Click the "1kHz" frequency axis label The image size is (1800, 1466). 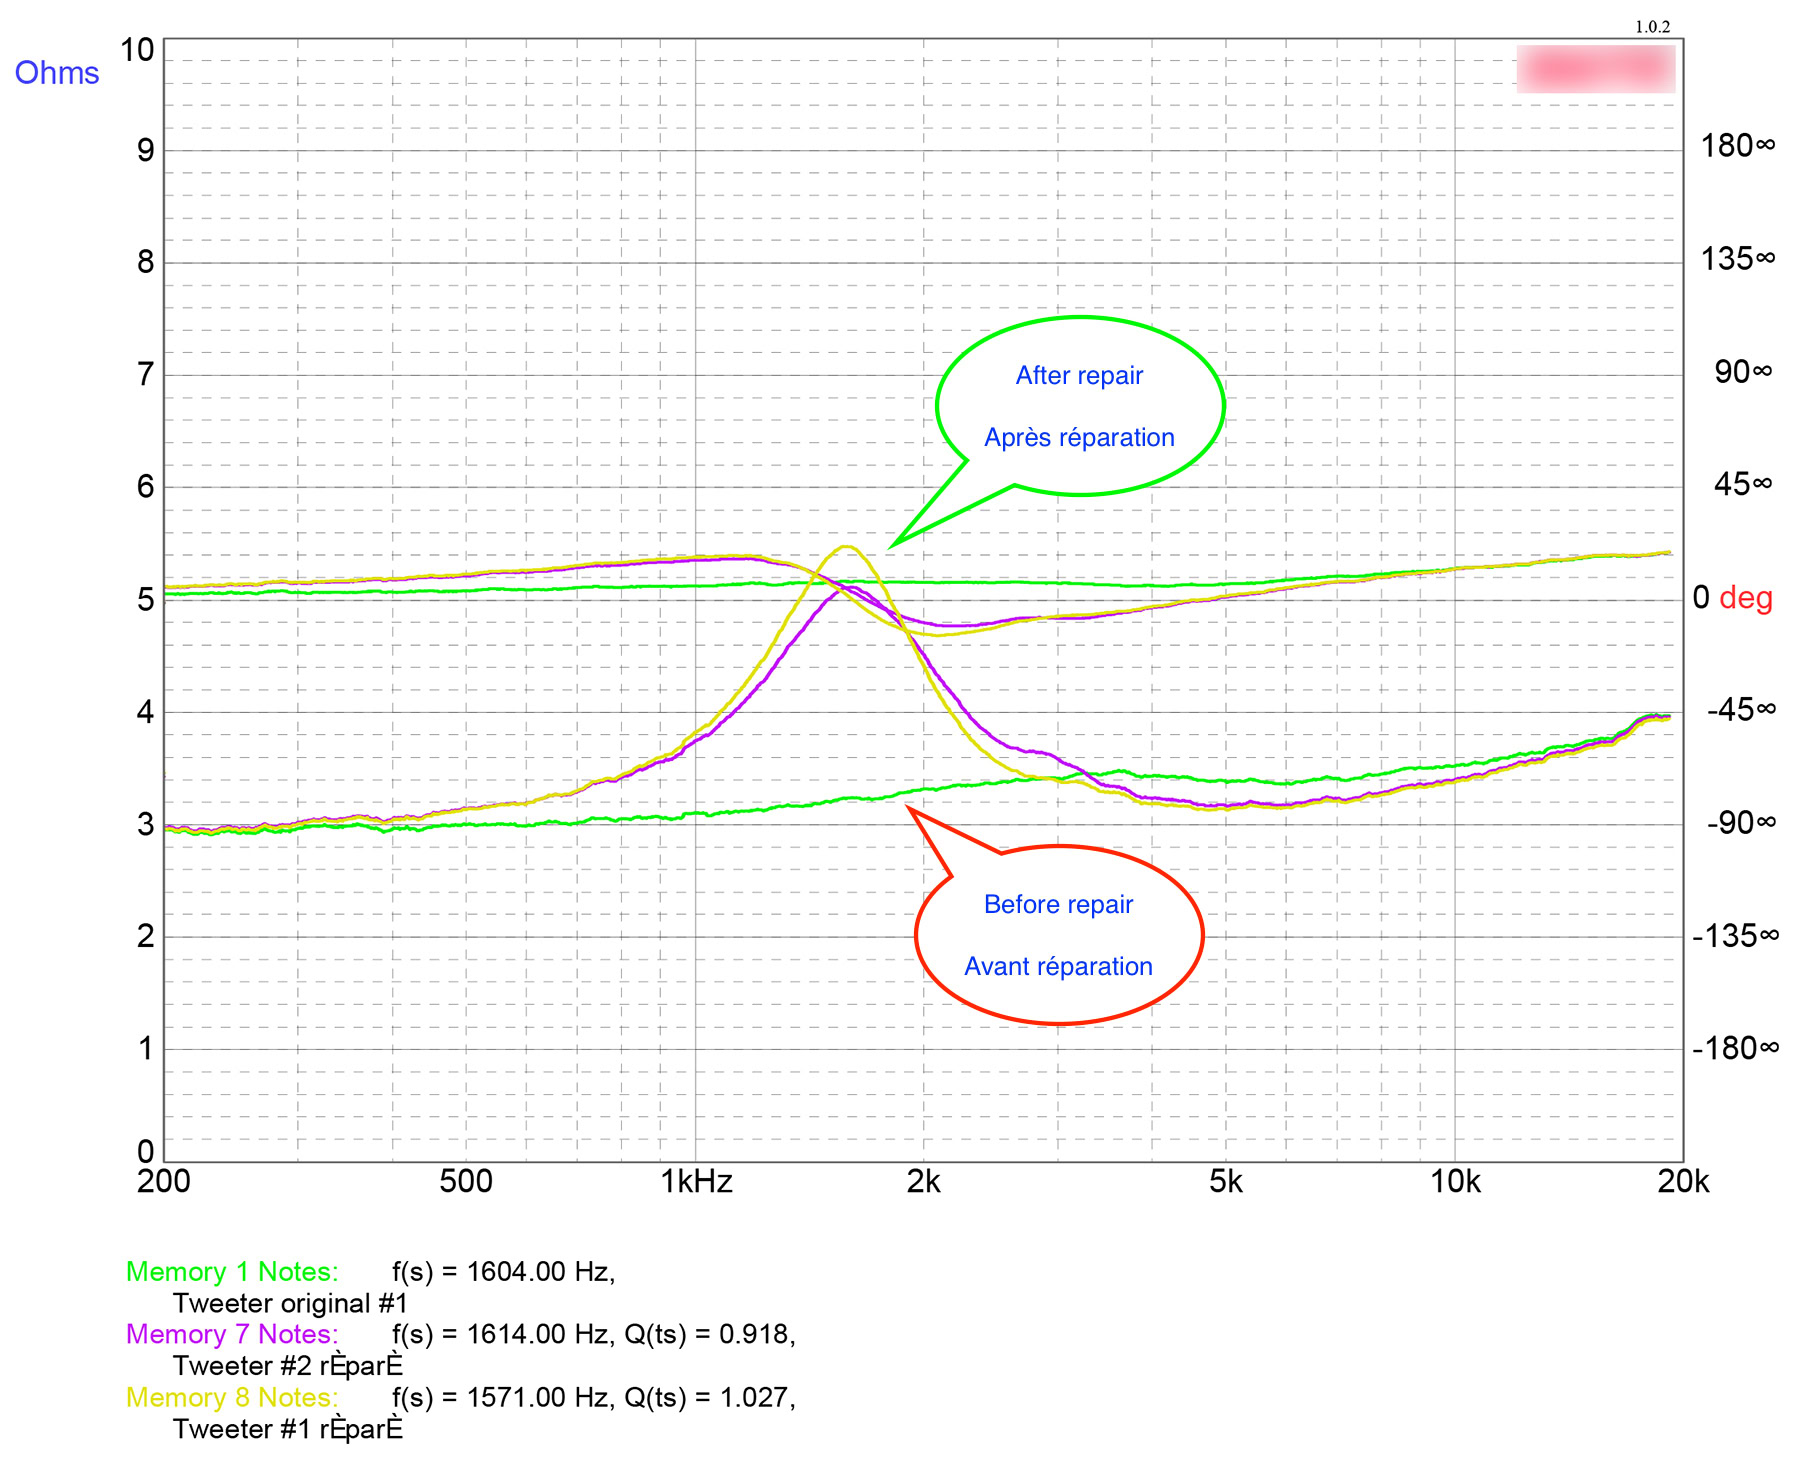click(x=696, y=1182)
